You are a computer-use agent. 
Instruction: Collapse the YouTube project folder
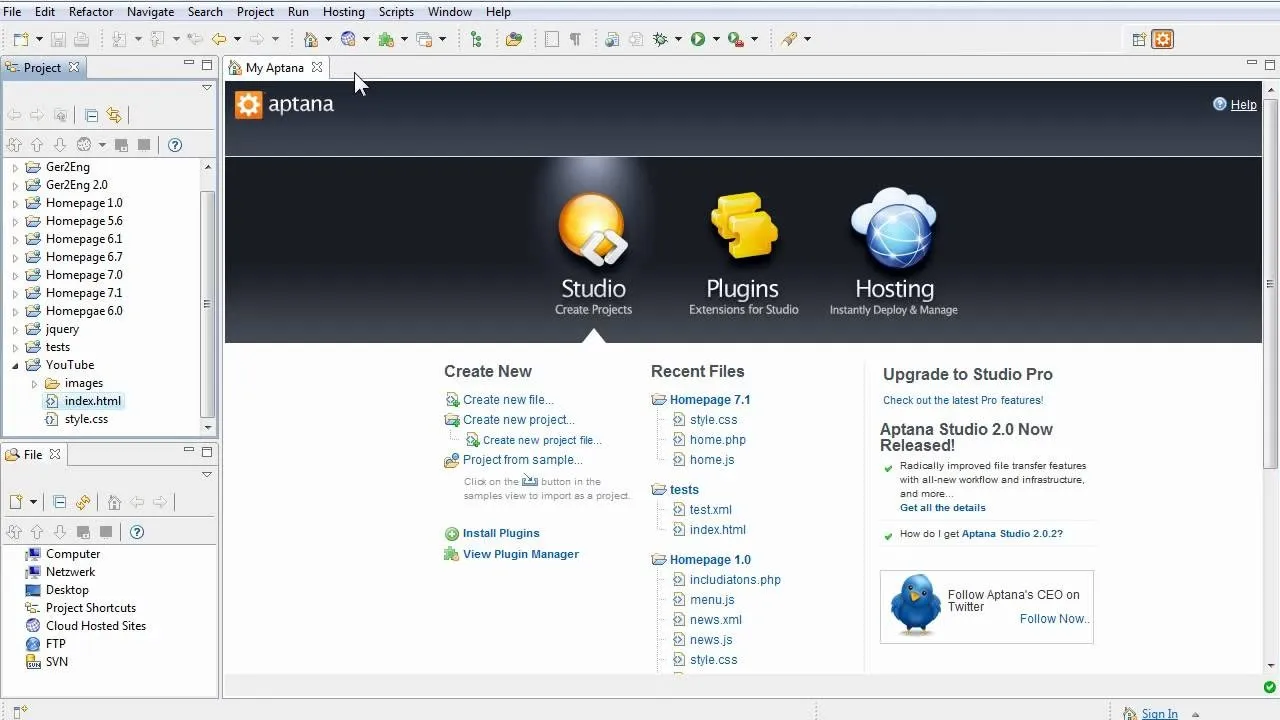point(15,365)
